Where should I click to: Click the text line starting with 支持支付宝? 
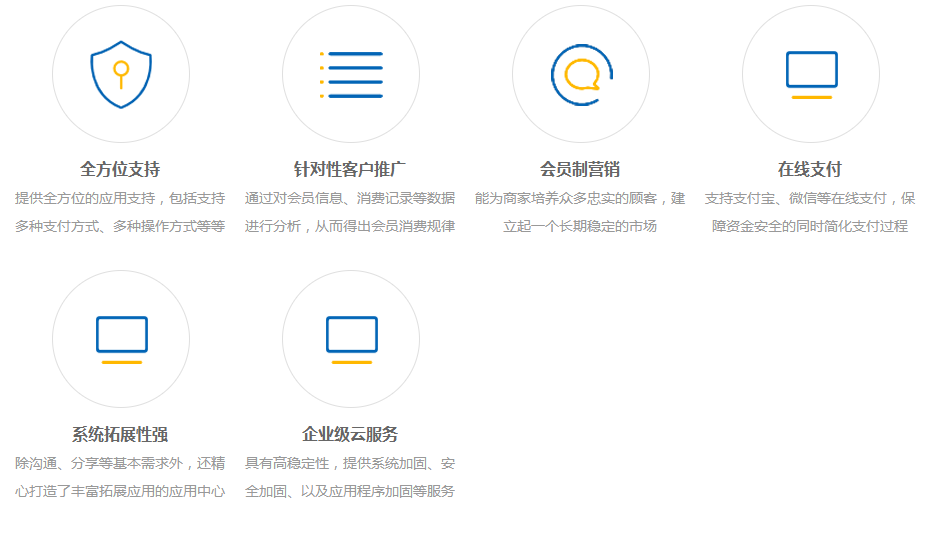click(810, 198)
